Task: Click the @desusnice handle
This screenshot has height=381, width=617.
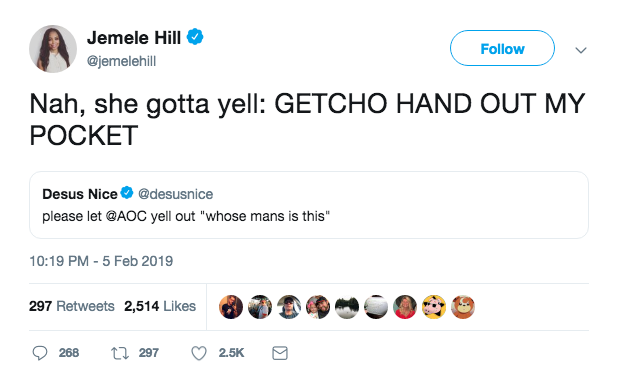Action: click(x=175, y=194)
